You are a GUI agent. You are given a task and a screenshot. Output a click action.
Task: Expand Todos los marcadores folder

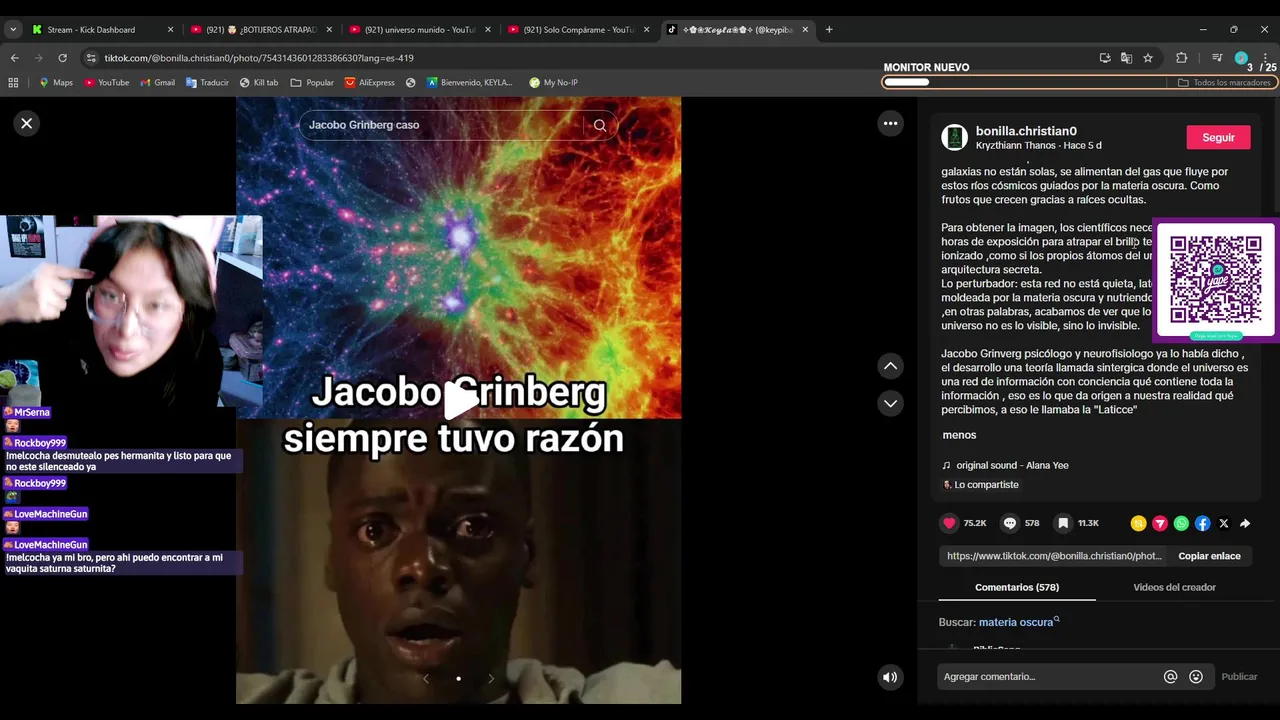[1224, 82]
